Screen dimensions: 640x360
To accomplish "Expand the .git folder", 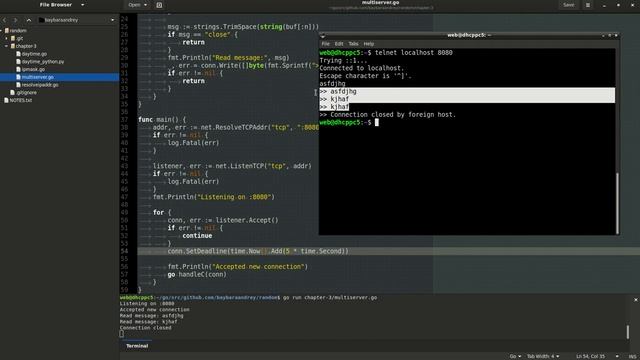I will point(7,38).
